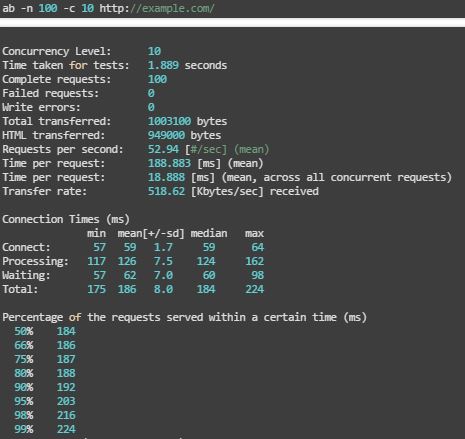Click the Connection Times heading
The width and height of the screenshot is (465, 439).
[x=66, y=219]
